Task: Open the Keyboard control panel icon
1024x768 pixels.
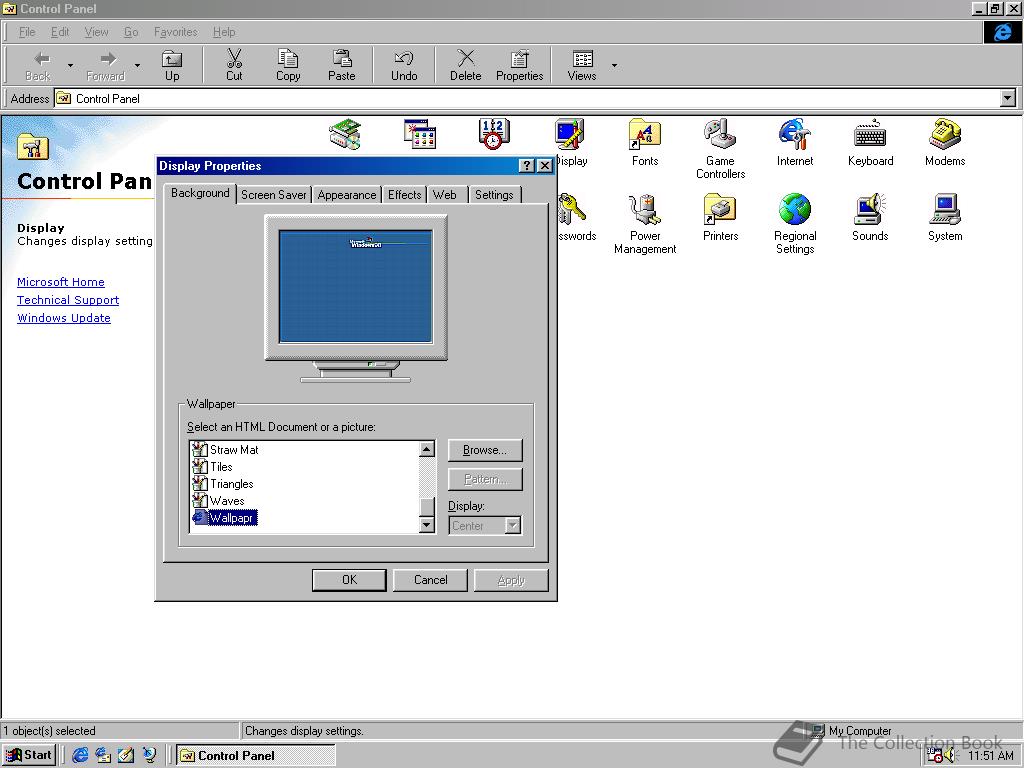Action: [870, 135]
